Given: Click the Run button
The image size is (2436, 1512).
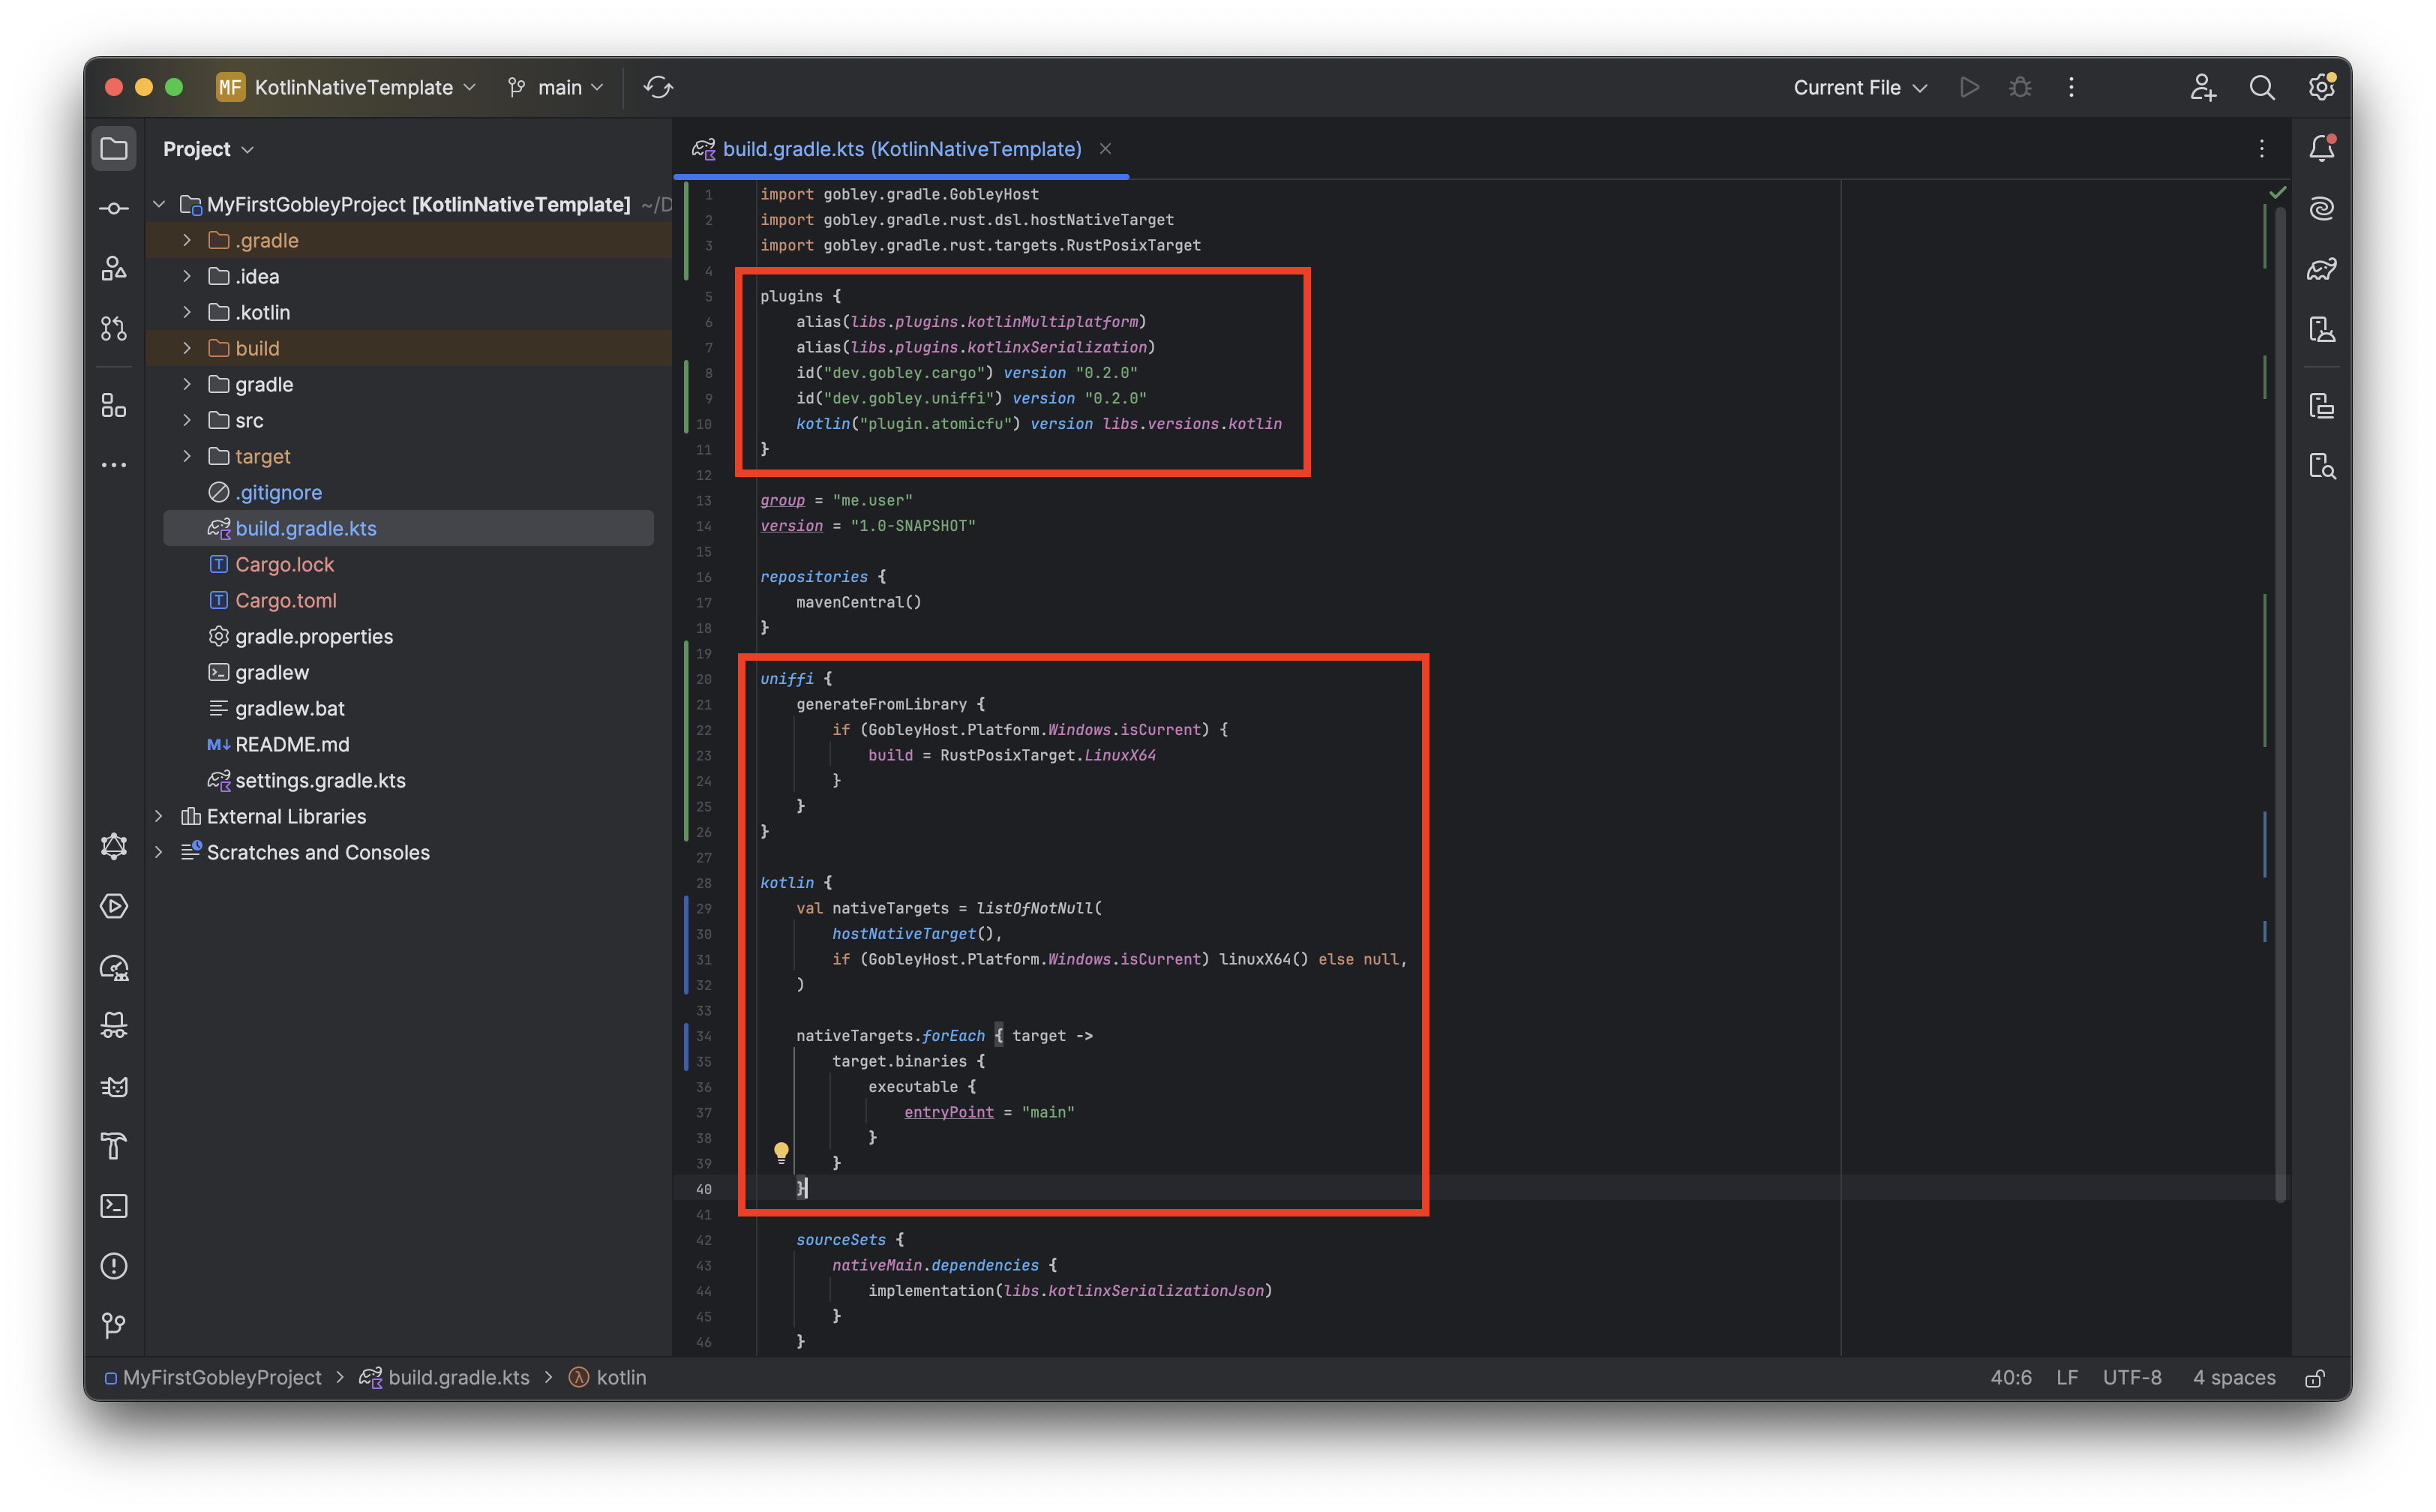Looking at the screenshot, I should click(x=1969, y=88).
